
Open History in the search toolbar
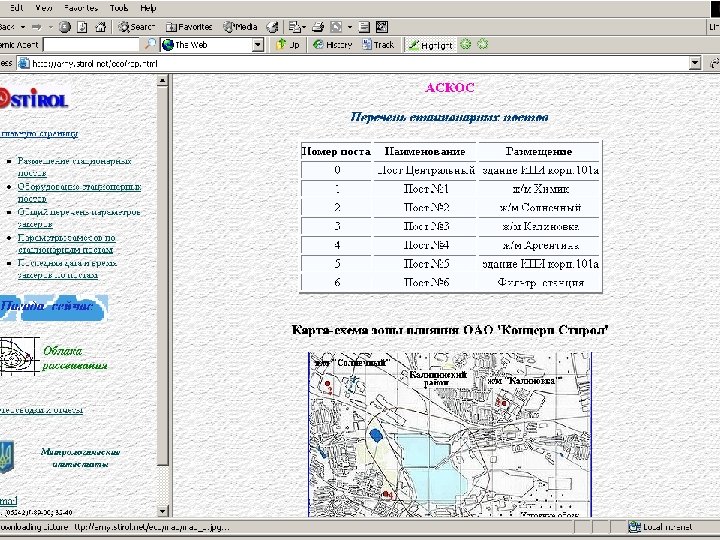point(333,45)
